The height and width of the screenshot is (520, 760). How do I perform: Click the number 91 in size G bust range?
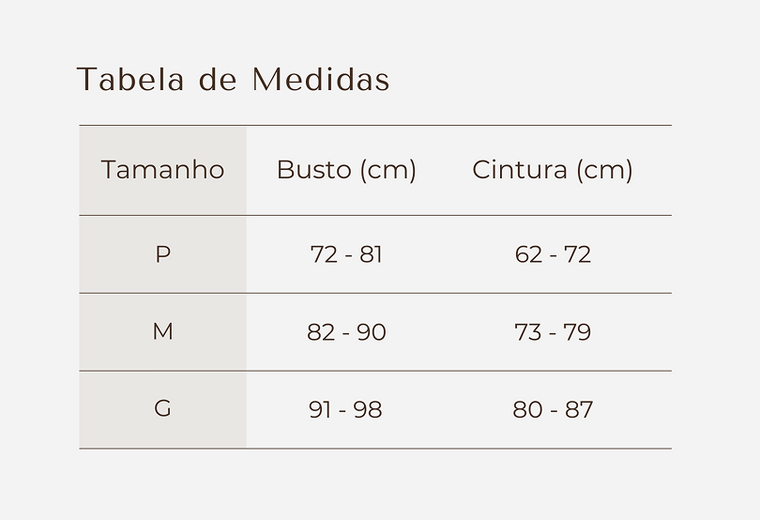click(x=321, y=409)
